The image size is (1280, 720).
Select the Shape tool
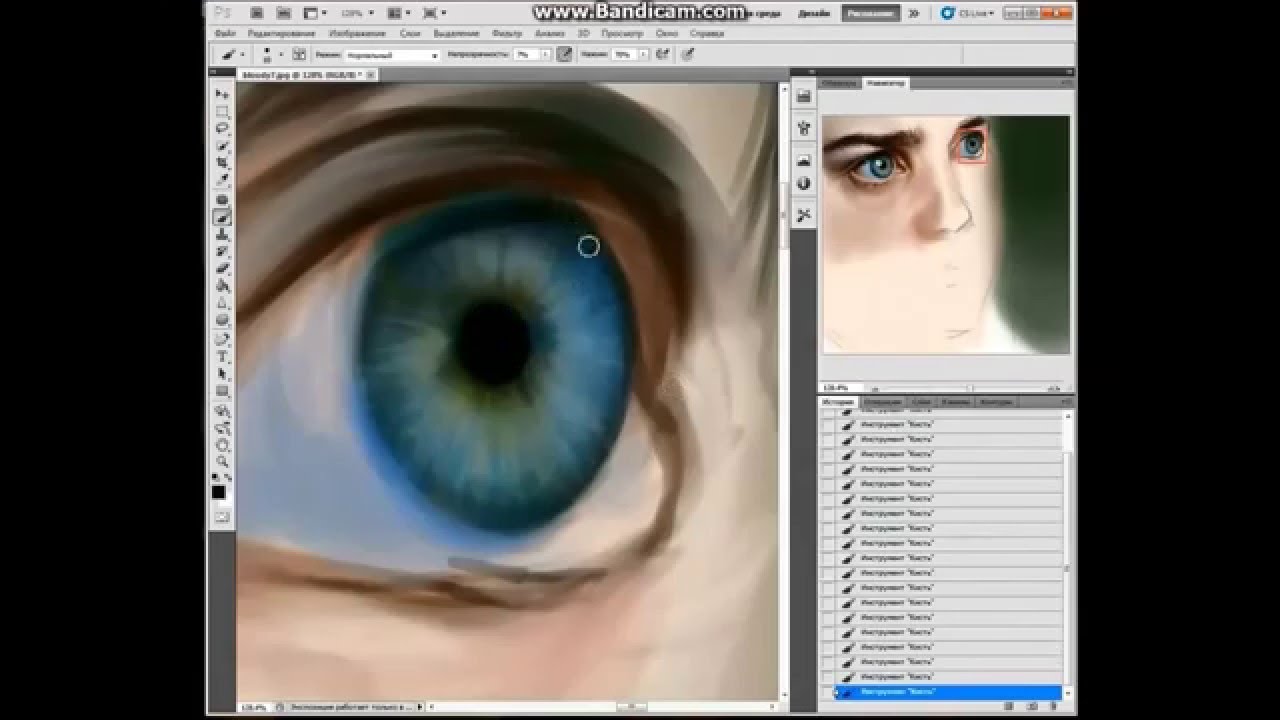pos(222,391)
